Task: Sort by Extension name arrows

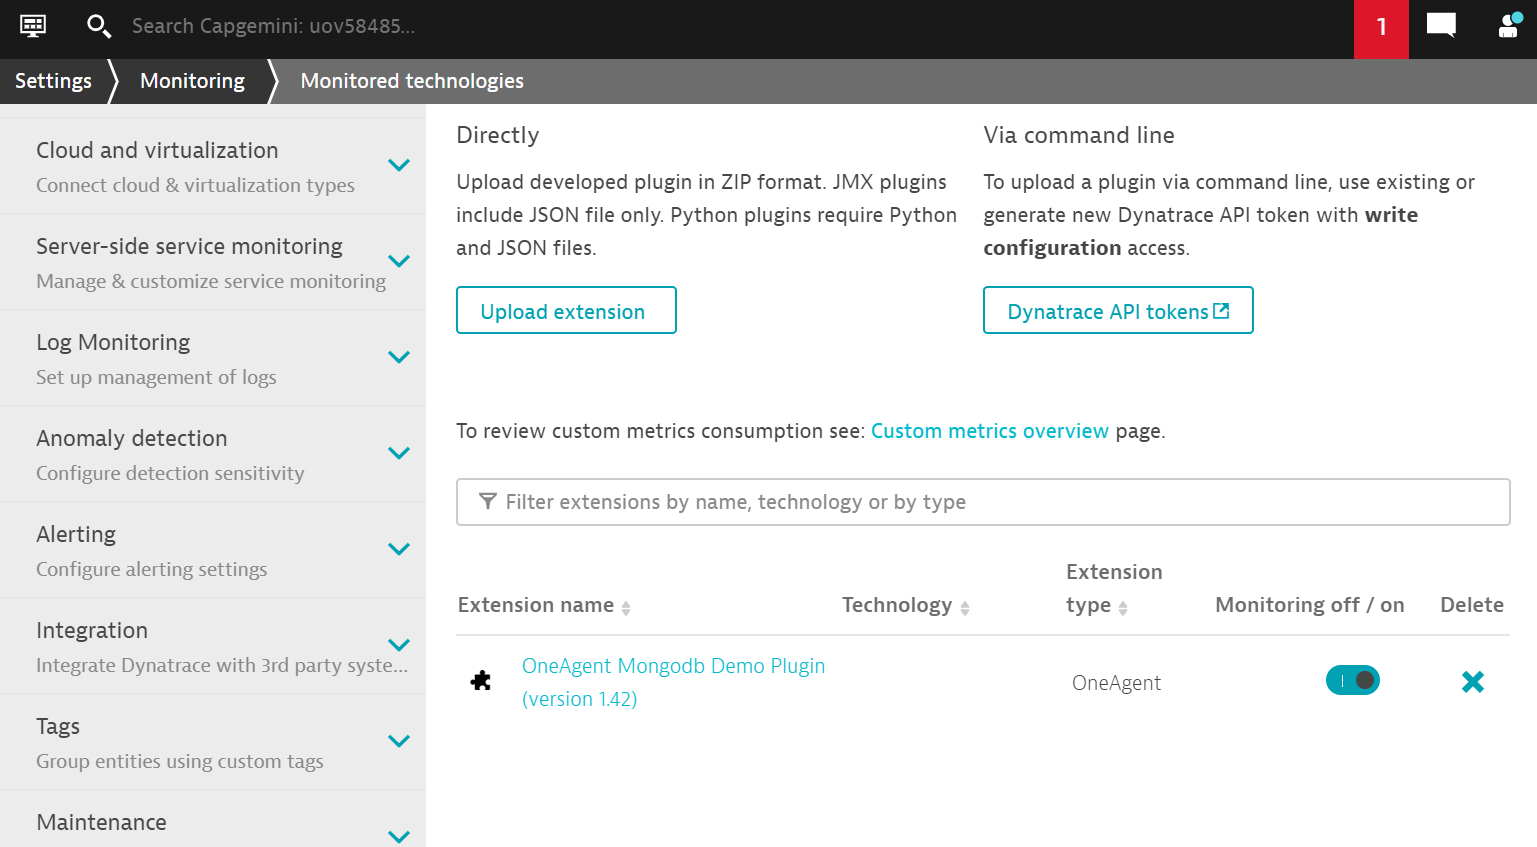Action: click(x=626, y=608)
